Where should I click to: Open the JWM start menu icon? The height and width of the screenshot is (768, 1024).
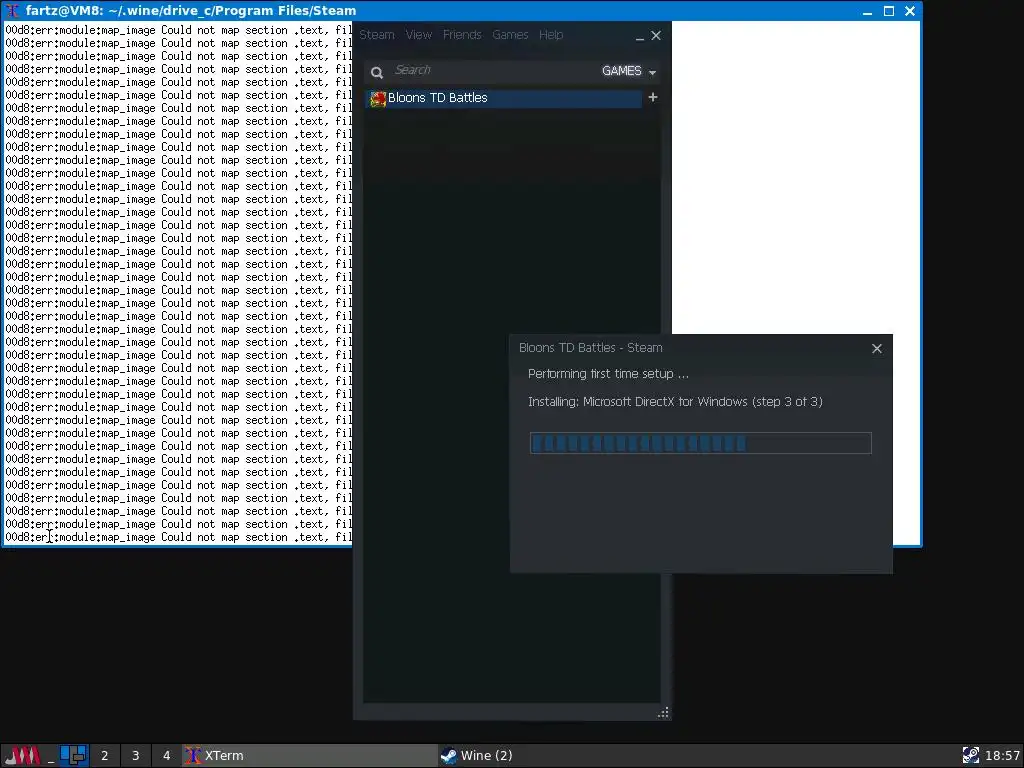point(22,756)
